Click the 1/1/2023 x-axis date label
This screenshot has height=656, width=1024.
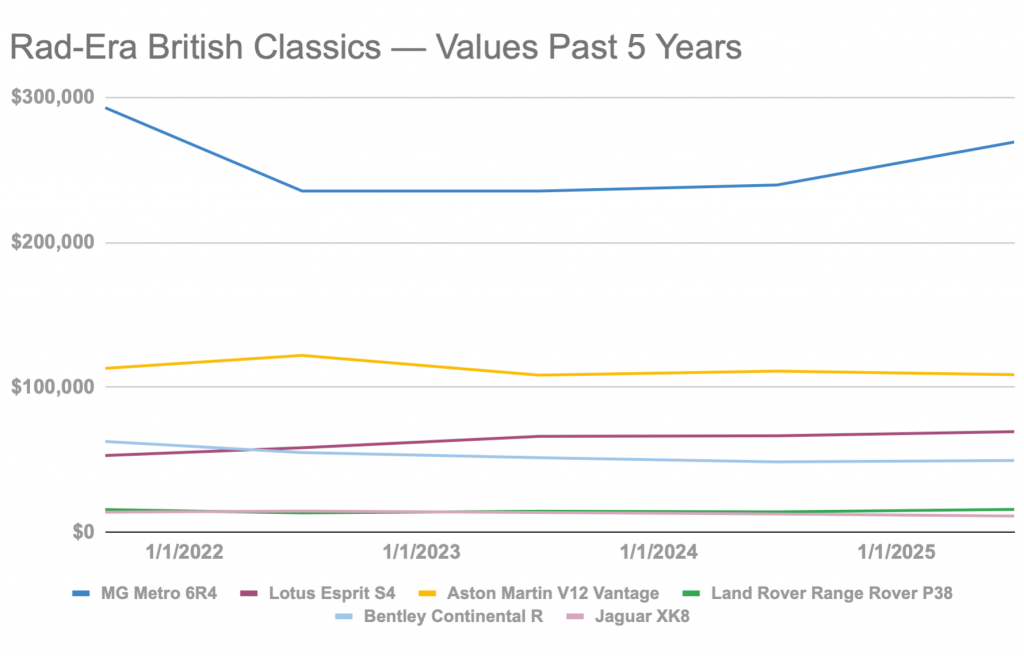(421, 552)
